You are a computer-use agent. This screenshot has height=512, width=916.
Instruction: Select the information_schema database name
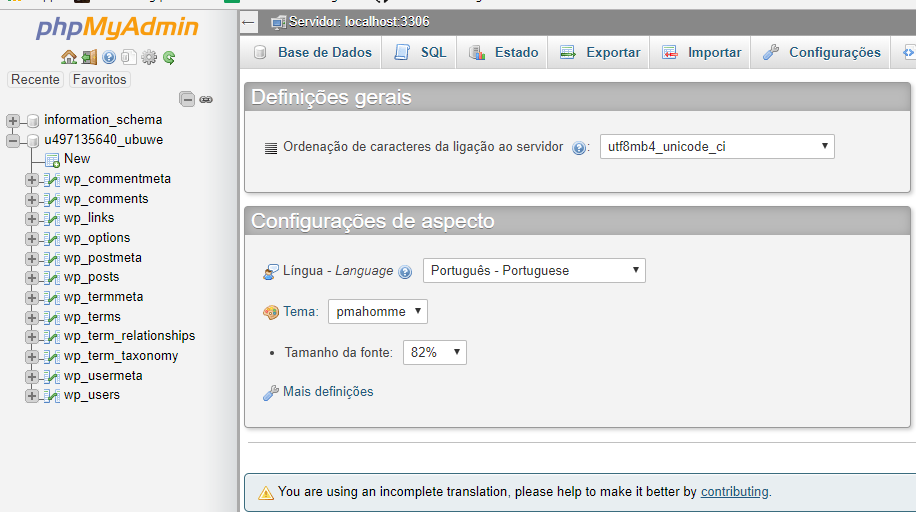click(103, 120)
